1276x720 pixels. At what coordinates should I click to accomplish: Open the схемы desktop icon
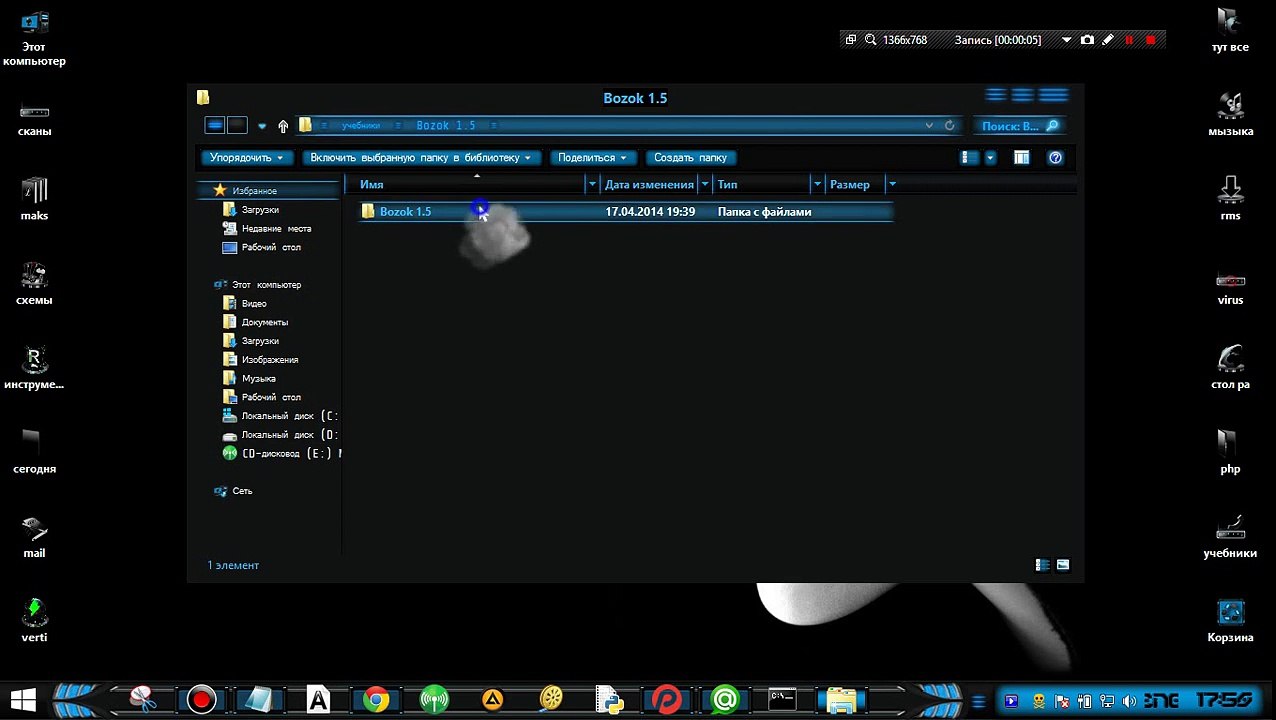point(34,283)
